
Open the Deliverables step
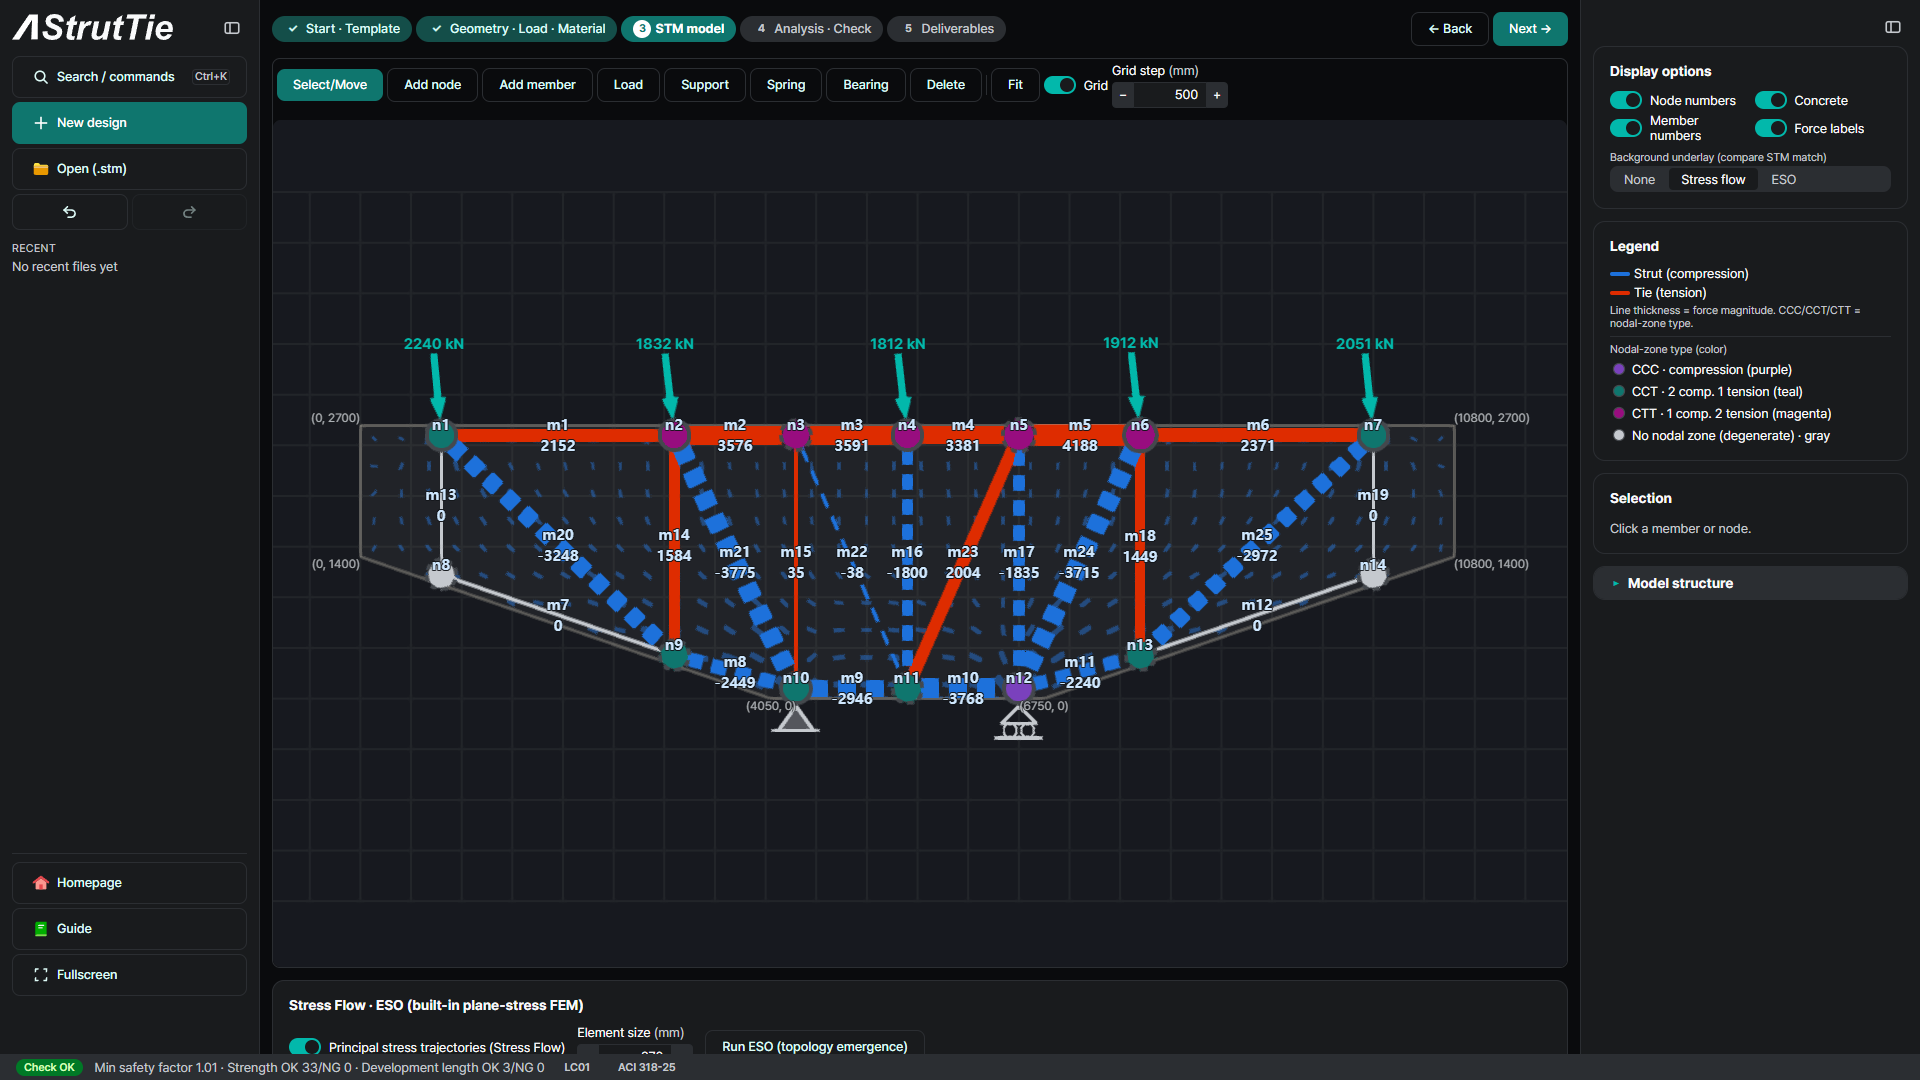(947, 29)
